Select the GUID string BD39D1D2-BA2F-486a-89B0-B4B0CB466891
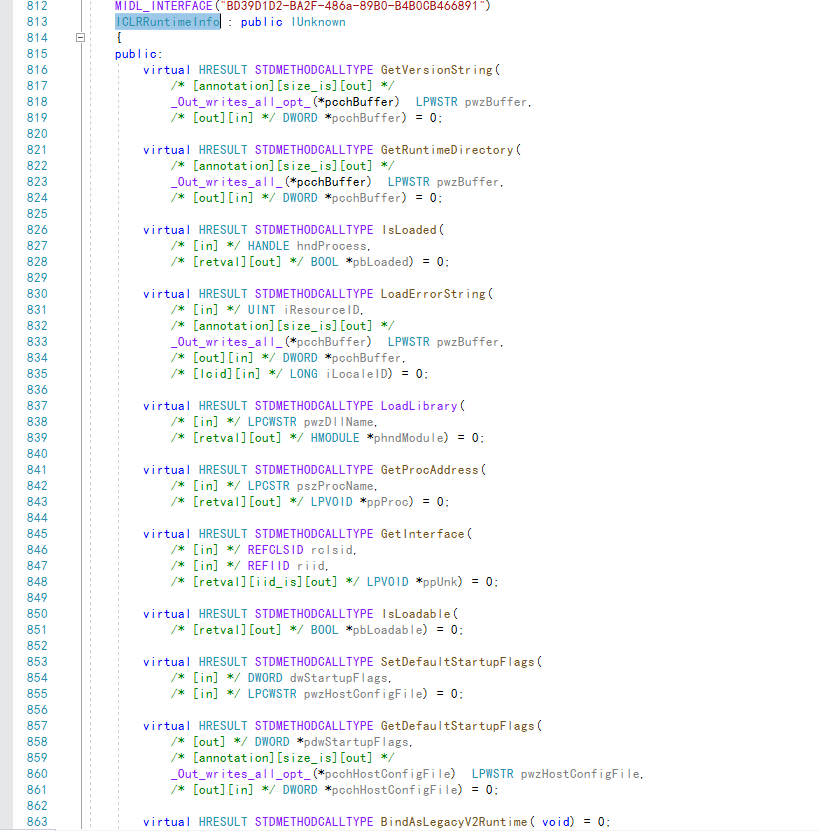 [x=352, y=6]
